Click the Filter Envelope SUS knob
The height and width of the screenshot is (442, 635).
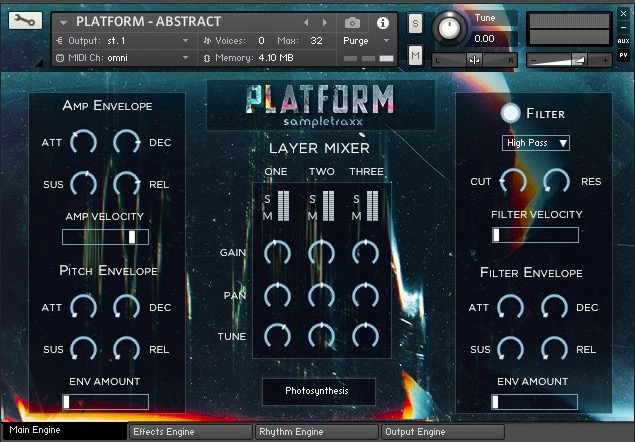(510, 349)
